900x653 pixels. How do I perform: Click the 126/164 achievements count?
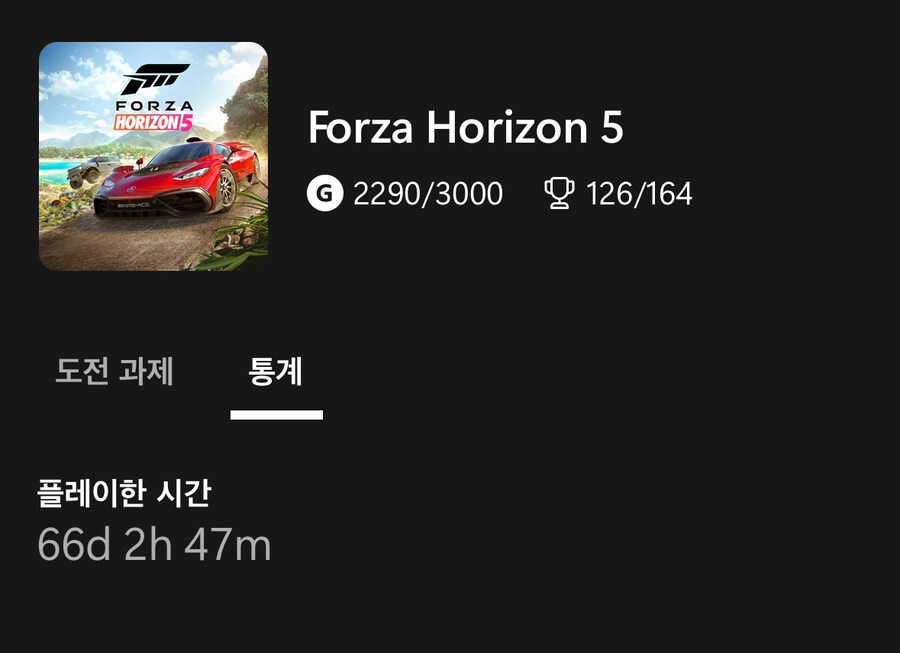pos(639,194)
